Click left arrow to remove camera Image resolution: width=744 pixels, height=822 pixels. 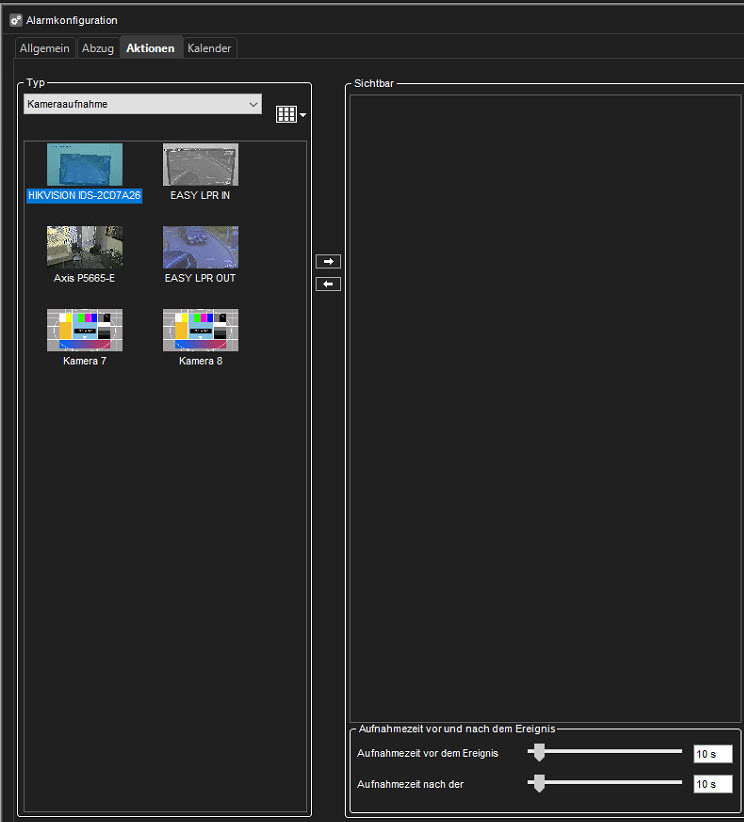click(328, 284)
